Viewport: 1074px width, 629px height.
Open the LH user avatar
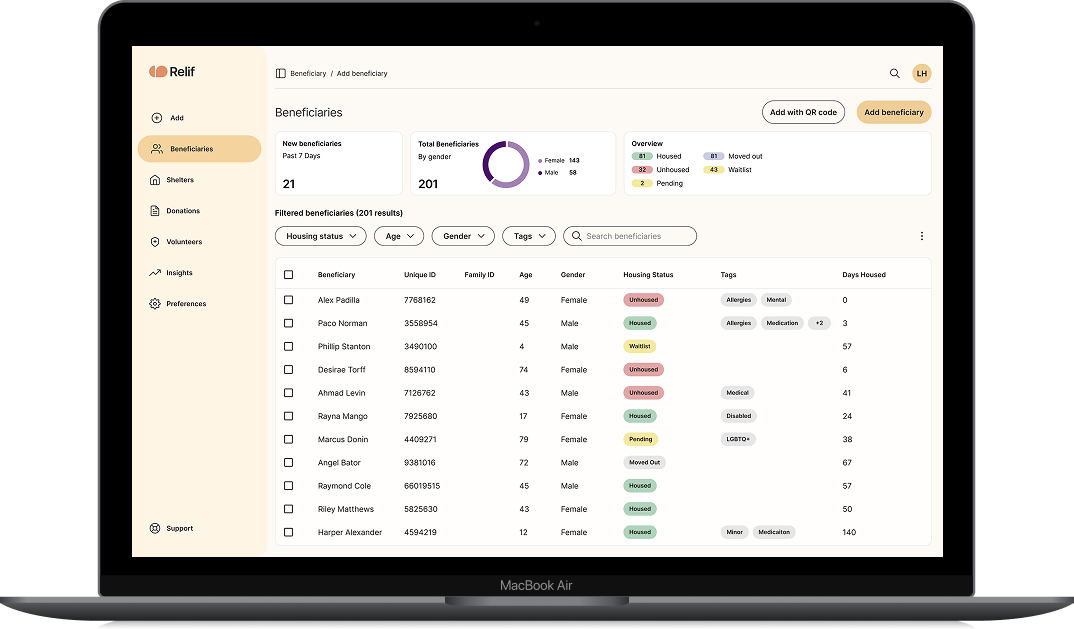tap(922, 73)
